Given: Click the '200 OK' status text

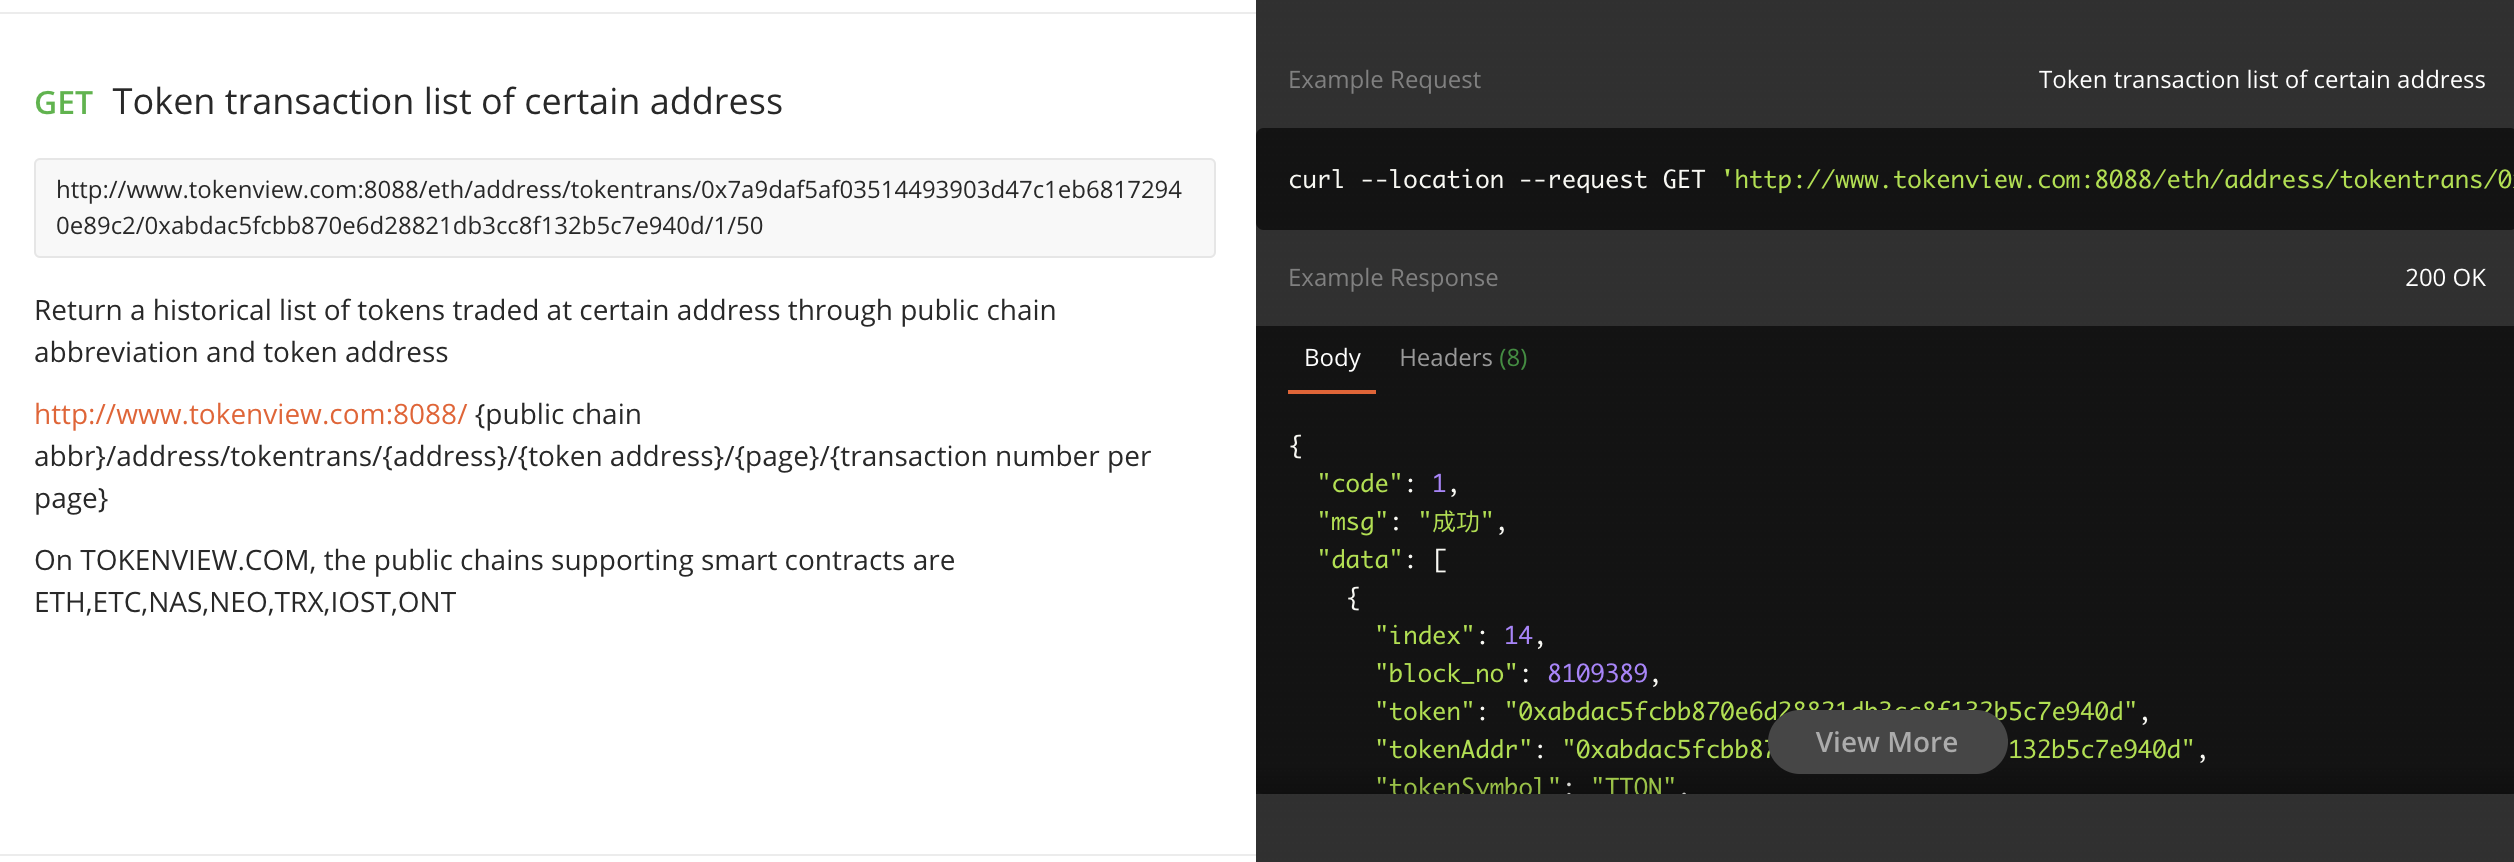Looking at the screenshot, I should click(2445, 278).
